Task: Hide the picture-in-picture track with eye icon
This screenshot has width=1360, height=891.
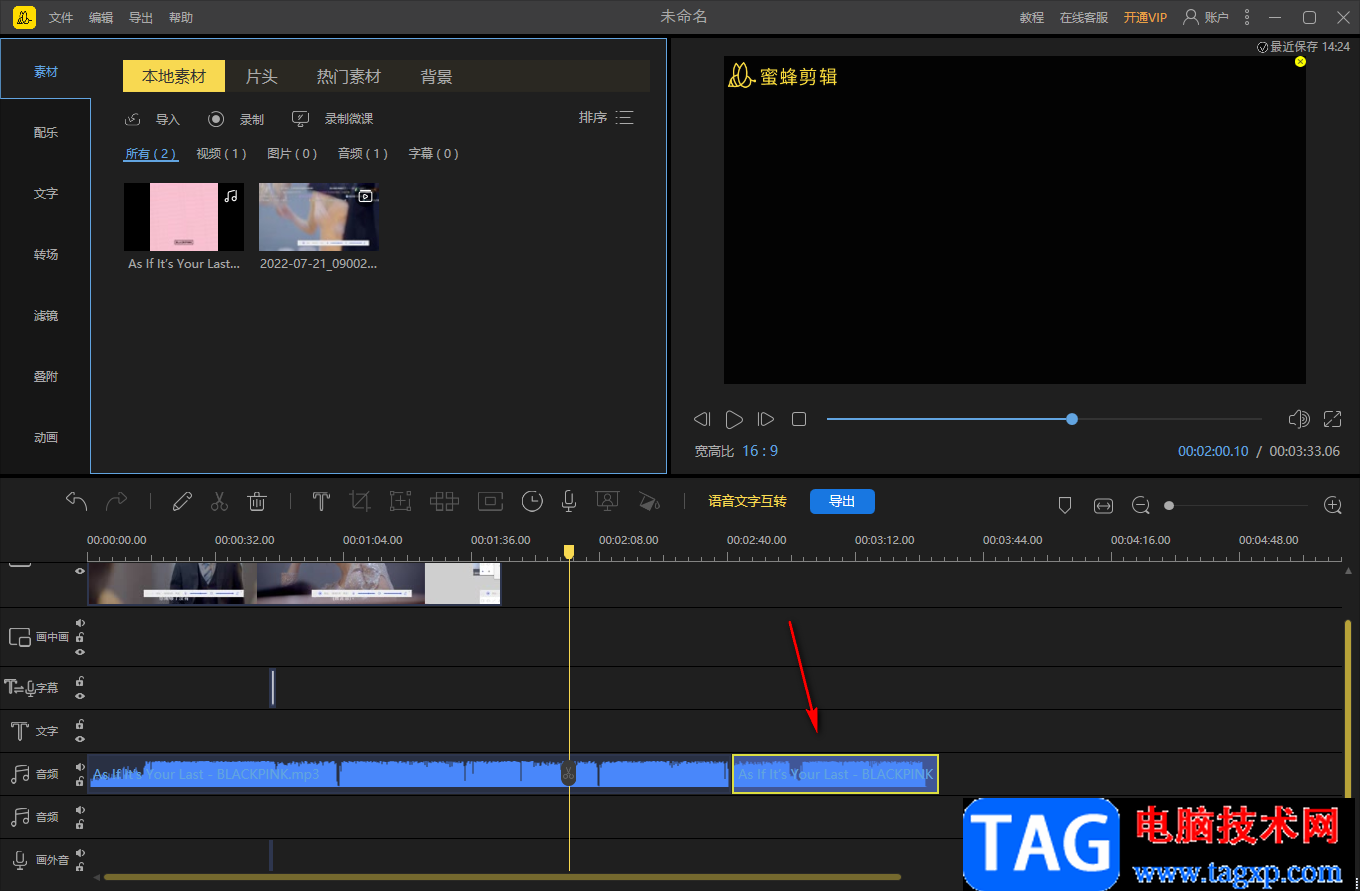Action: coord(80,652)
